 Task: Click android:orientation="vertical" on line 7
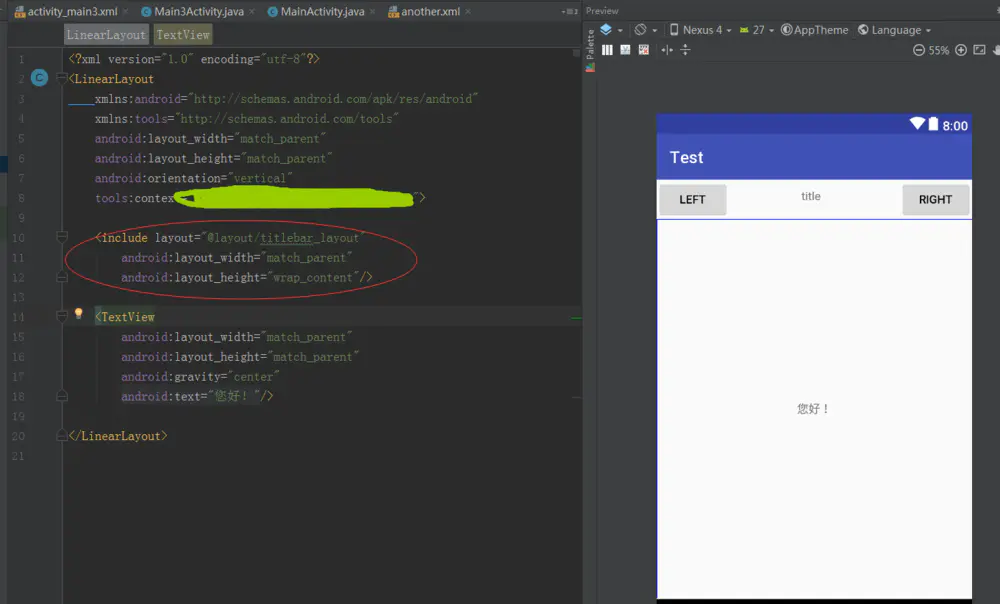[x=193, y=178]
